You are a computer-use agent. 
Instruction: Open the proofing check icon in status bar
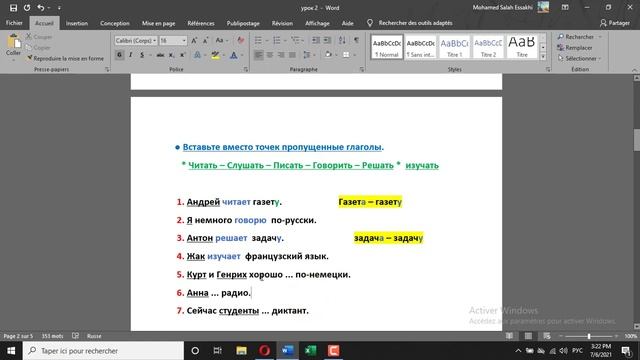click(x=76, y=336)
